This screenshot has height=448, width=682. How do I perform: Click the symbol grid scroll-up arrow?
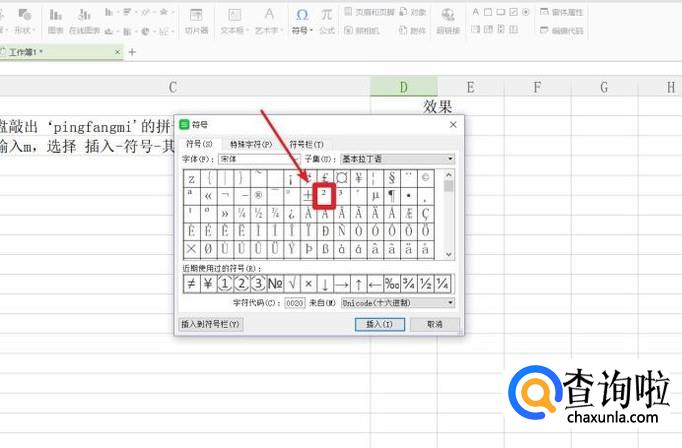(x=449, y=175)
